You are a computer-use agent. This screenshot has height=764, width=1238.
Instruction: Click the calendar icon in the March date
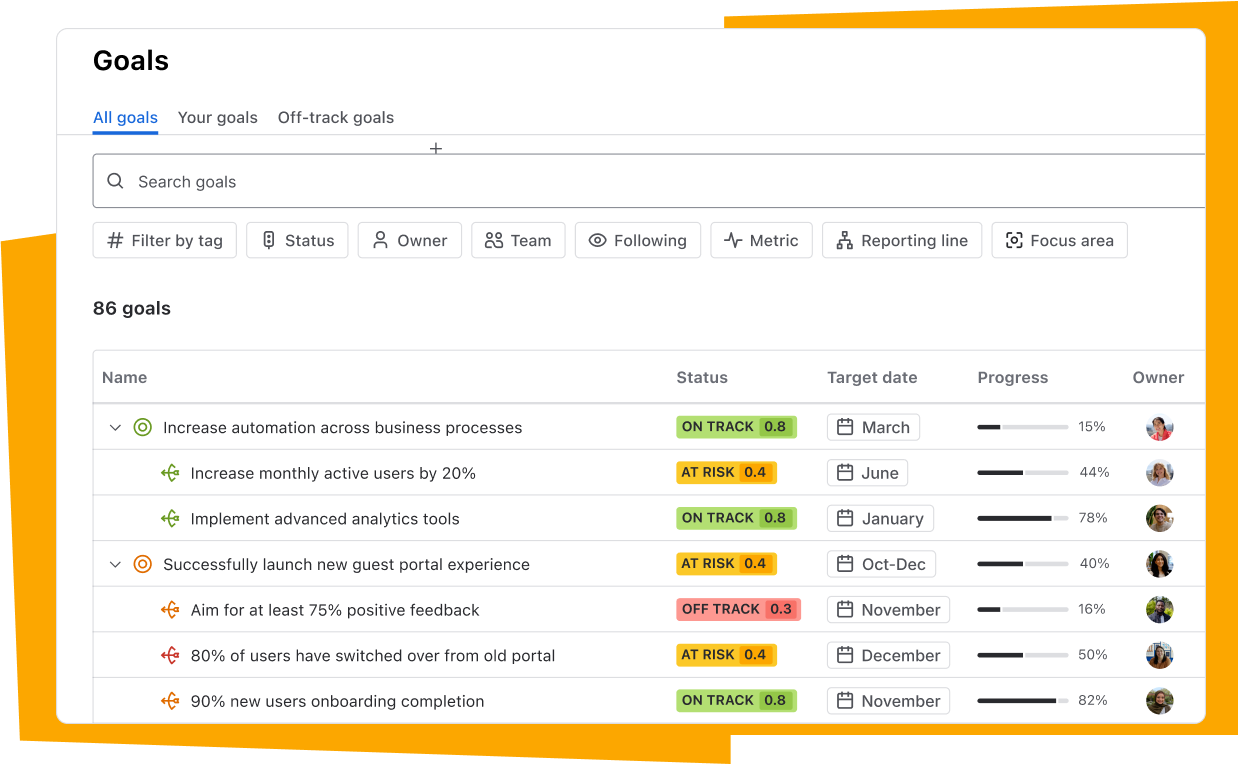[845, 427]
